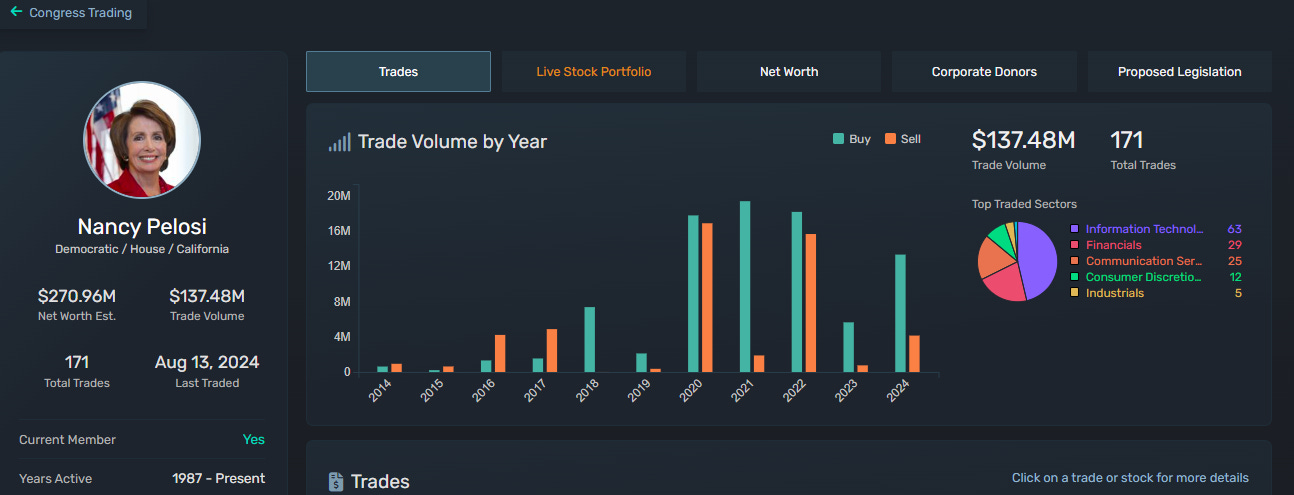
Task: Open the Net Worth tab
Action: (x=789, y=72)
